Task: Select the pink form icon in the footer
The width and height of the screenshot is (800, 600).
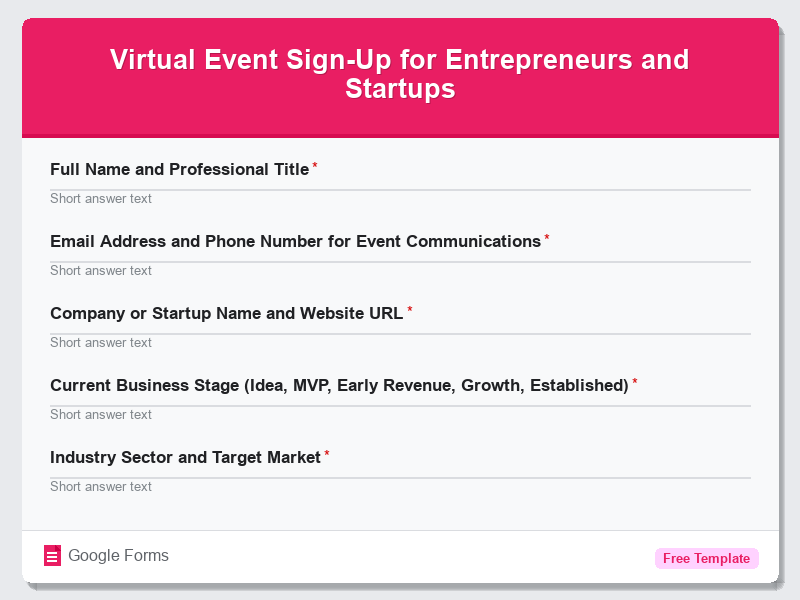Action: tap(52, 555)
